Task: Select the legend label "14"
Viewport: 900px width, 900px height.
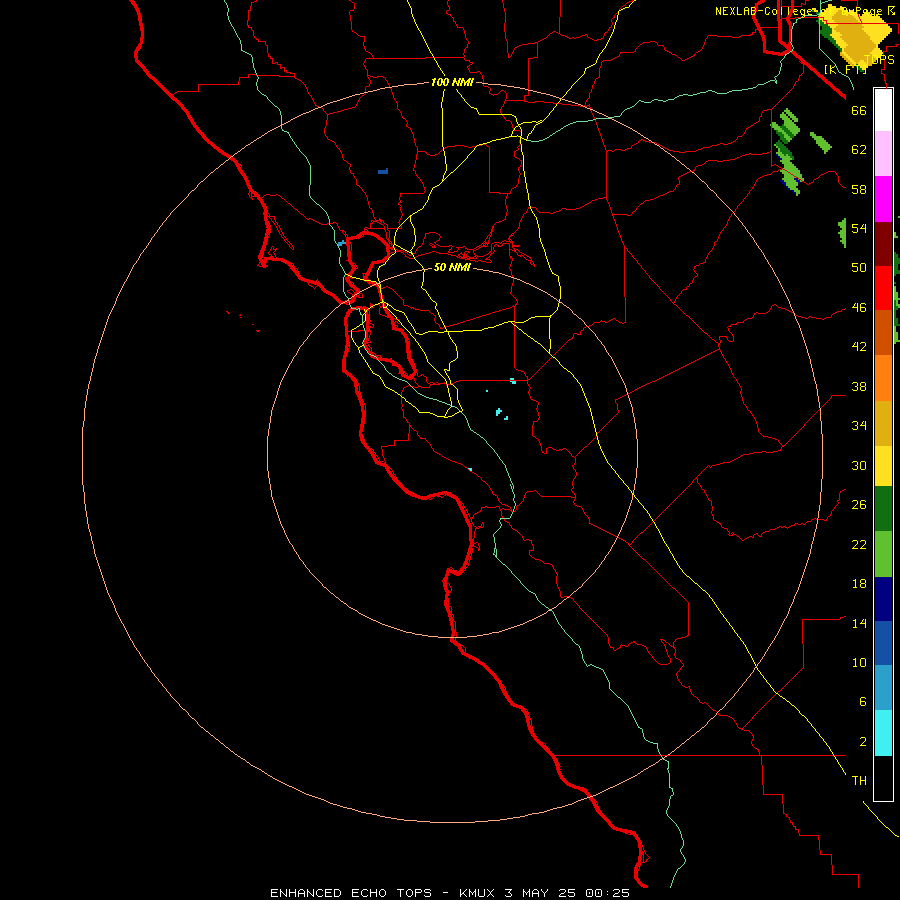Action: point(859,623)
